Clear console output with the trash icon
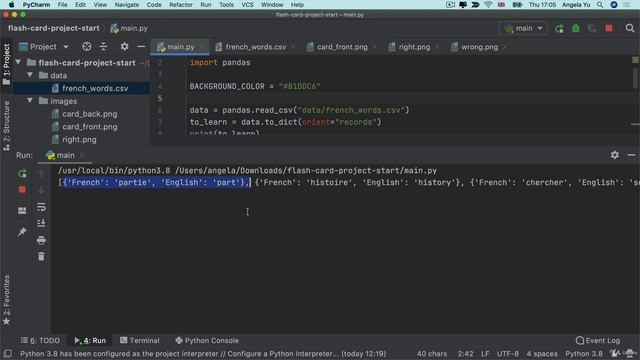The image size is (640, 360). [x=41, y=257]
